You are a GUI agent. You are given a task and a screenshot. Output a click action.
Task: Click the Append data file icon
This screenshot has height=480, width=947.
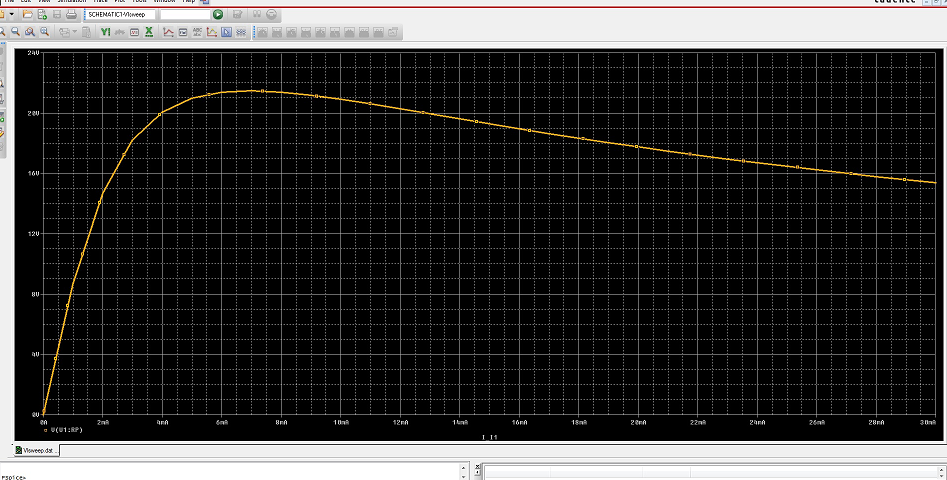pyautogui.click(x=42, y=14)
